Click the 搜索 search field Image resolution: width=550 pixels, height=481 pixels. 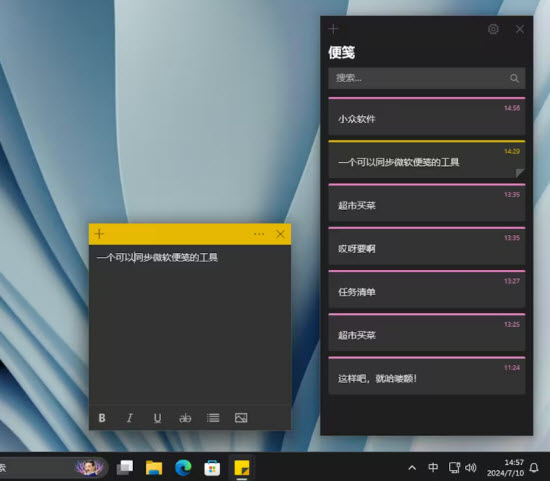427,78
